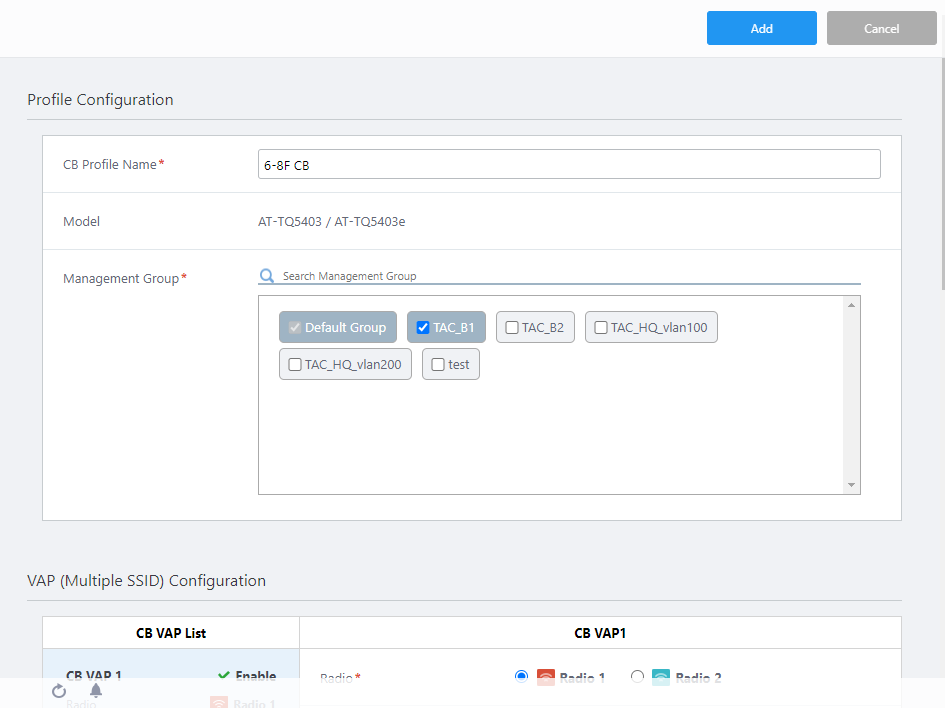
Task: Click the Add button
Action: pos(761,29)
